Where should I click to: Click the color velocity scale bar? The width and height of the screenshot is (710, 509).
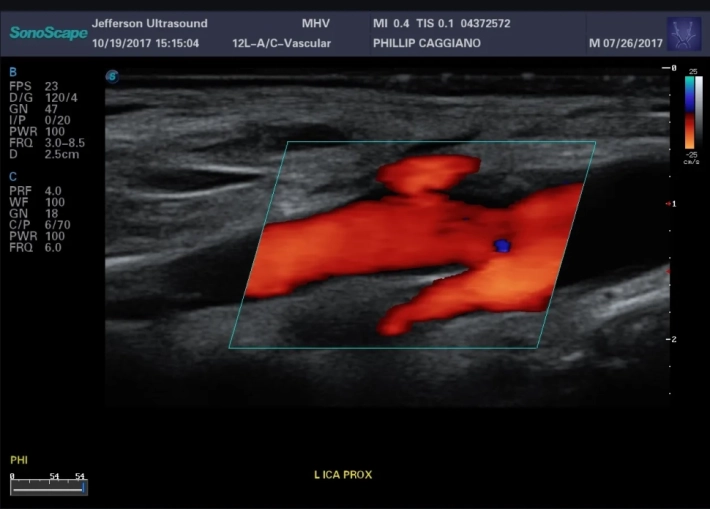tap(690, 113)
